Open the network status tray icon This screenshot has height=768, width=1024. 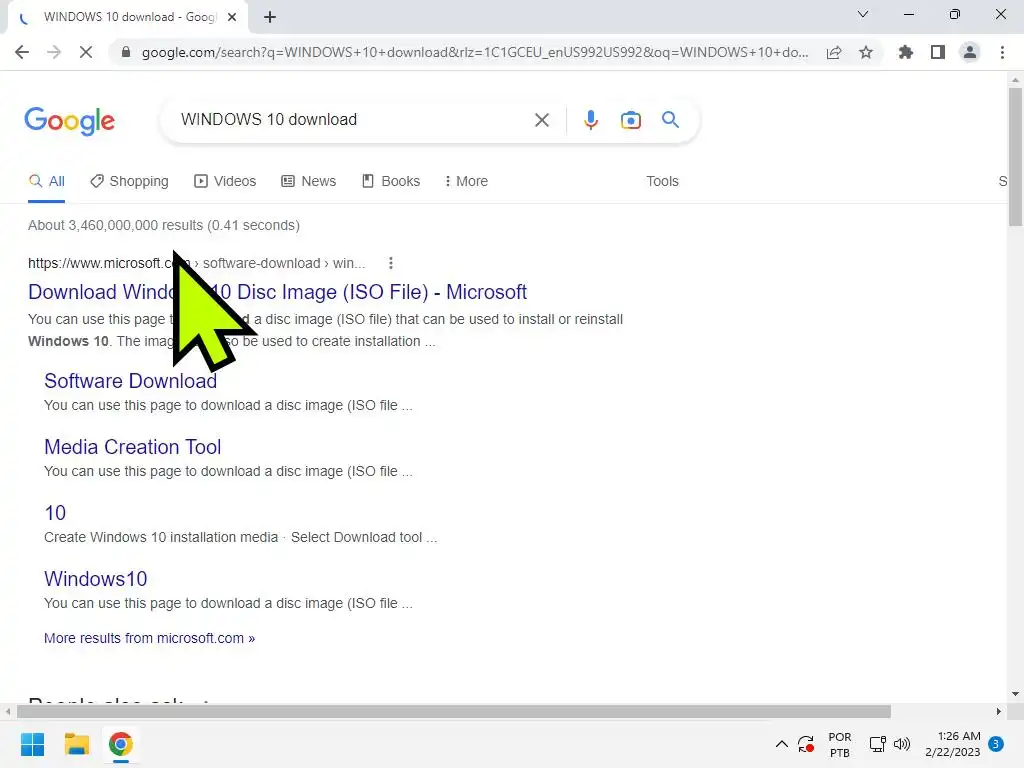click(878, 744)
